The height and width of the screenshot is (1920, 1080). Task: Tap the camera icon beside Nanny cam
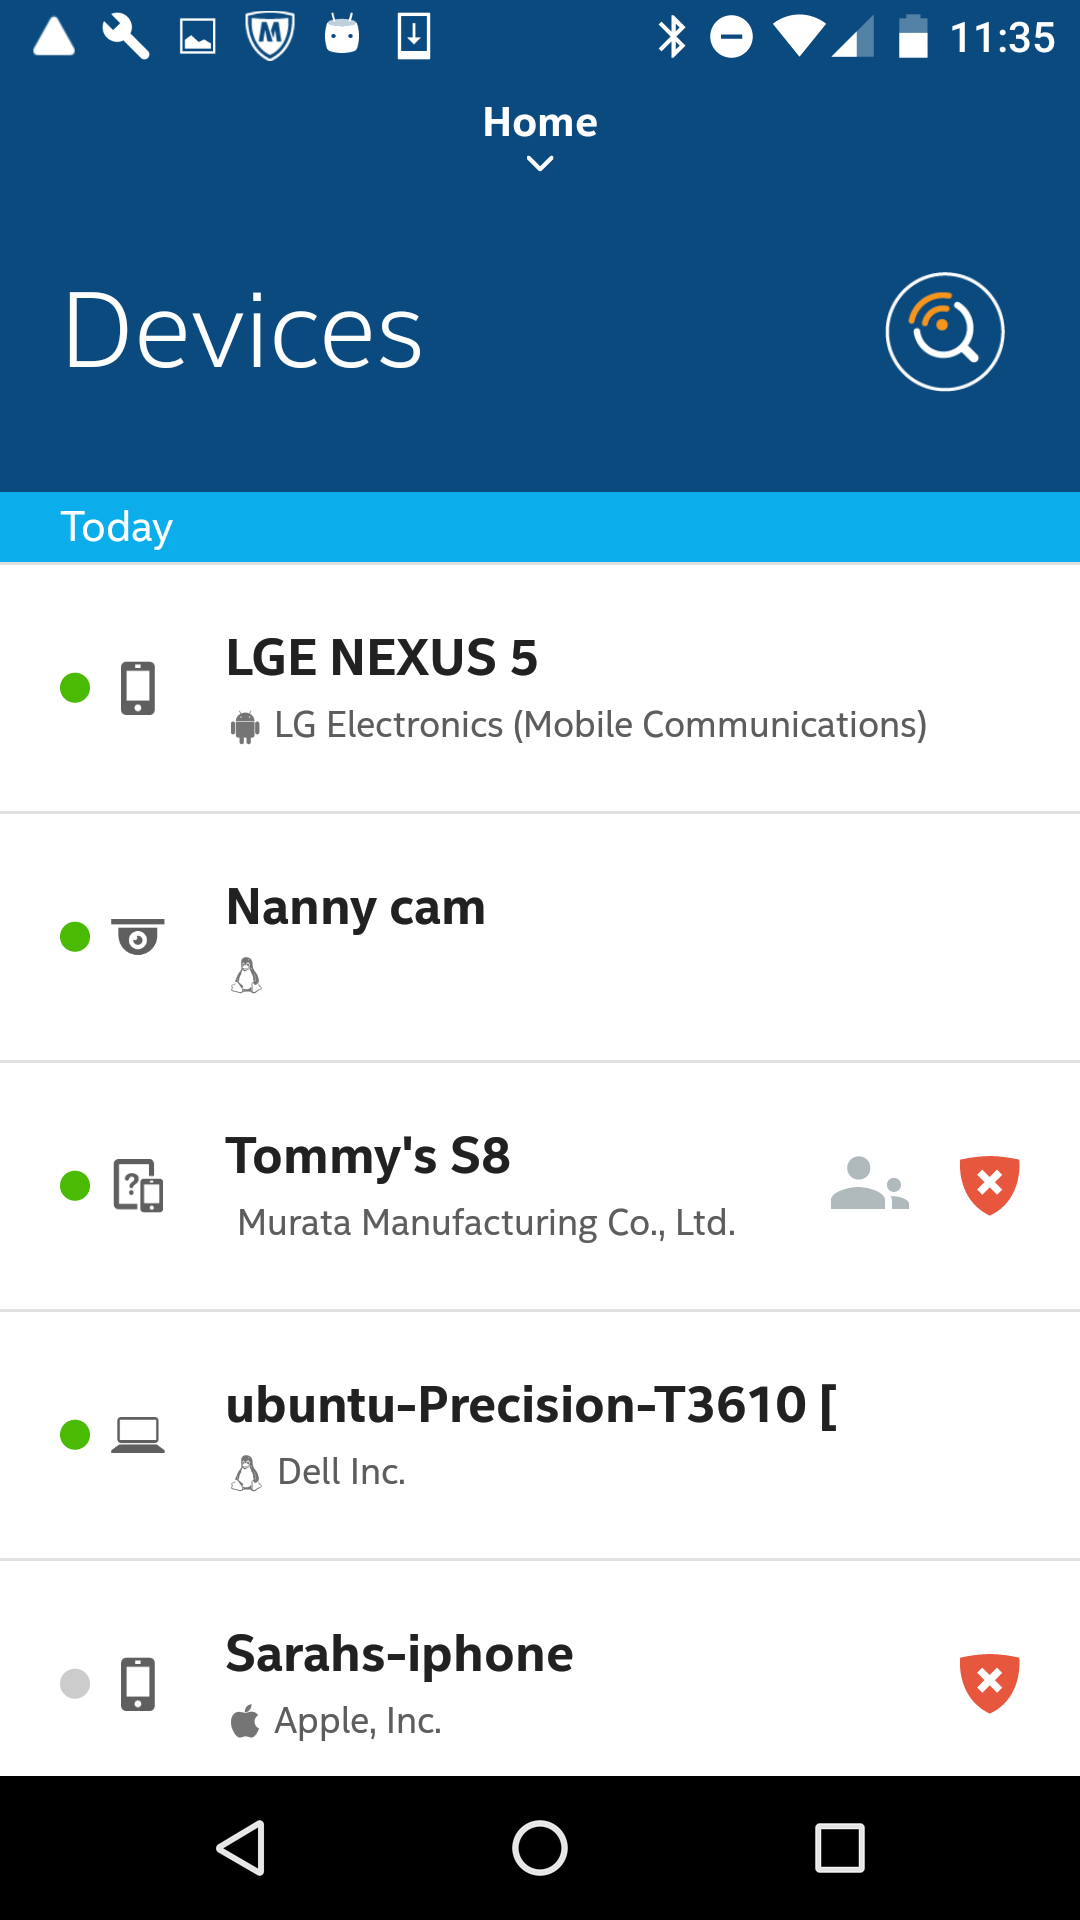tap(138, 937)
